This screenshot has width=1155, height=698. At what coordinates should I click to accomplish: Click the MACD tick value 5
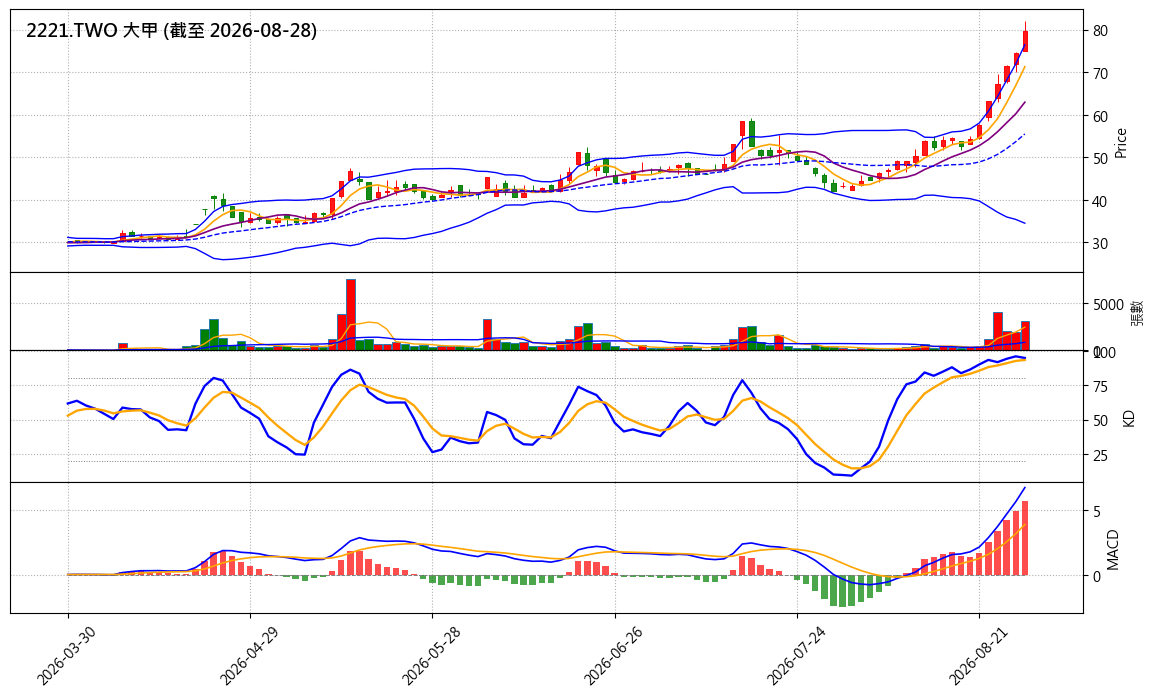tap(1098, 512)
